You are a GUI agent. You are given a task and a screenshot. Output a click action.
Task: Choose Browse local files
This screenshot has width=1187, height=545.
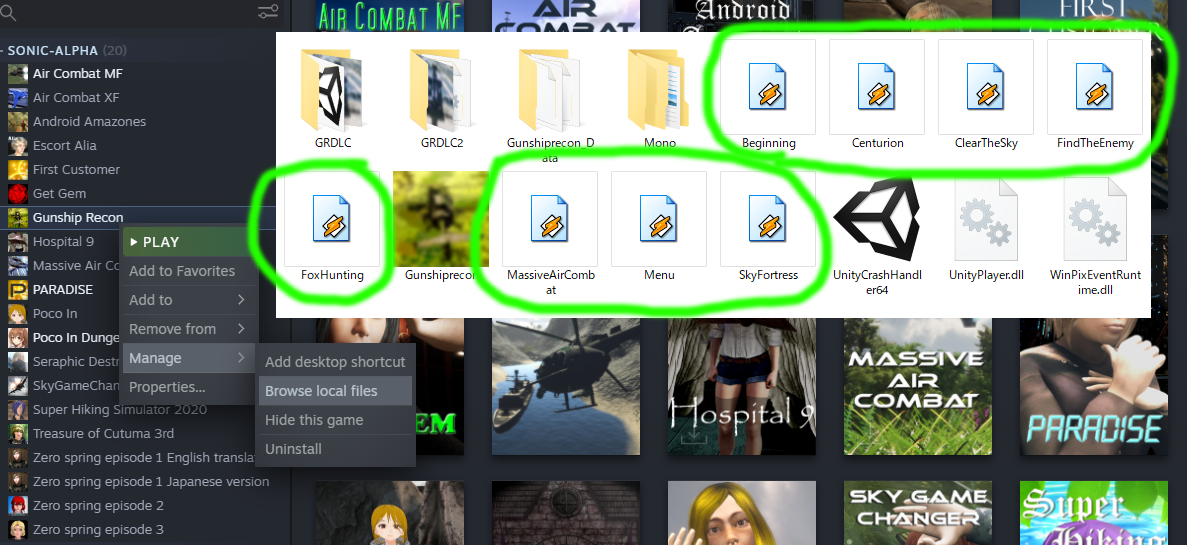click(335, 391)
